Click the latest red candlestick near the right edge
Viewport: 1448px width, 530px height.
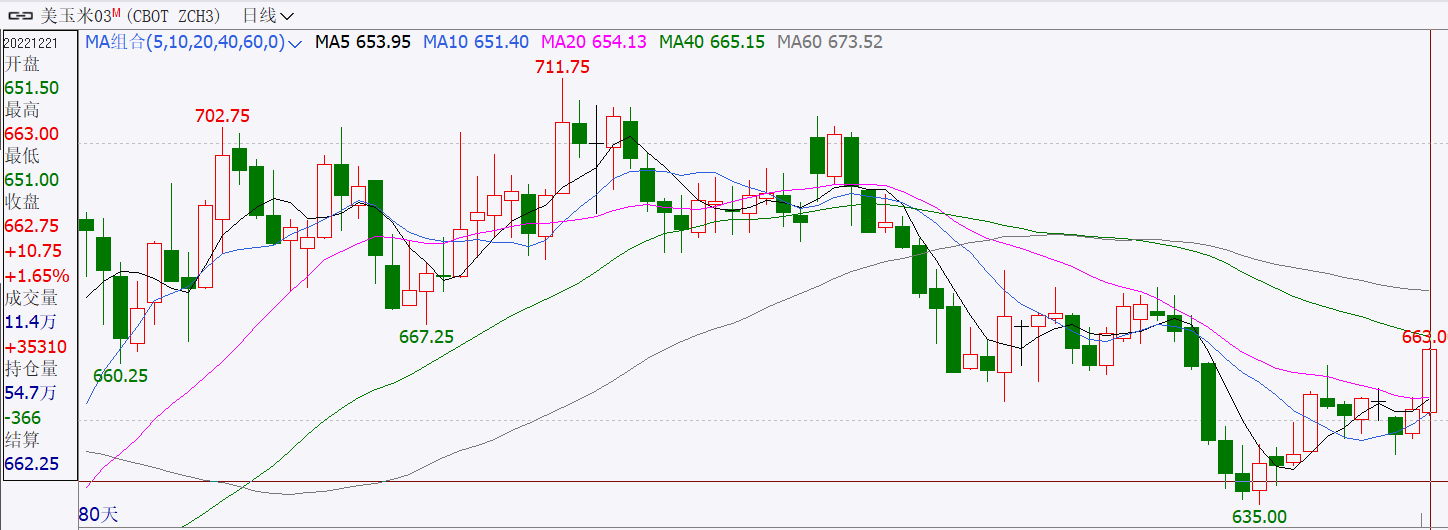[1429, 381]
